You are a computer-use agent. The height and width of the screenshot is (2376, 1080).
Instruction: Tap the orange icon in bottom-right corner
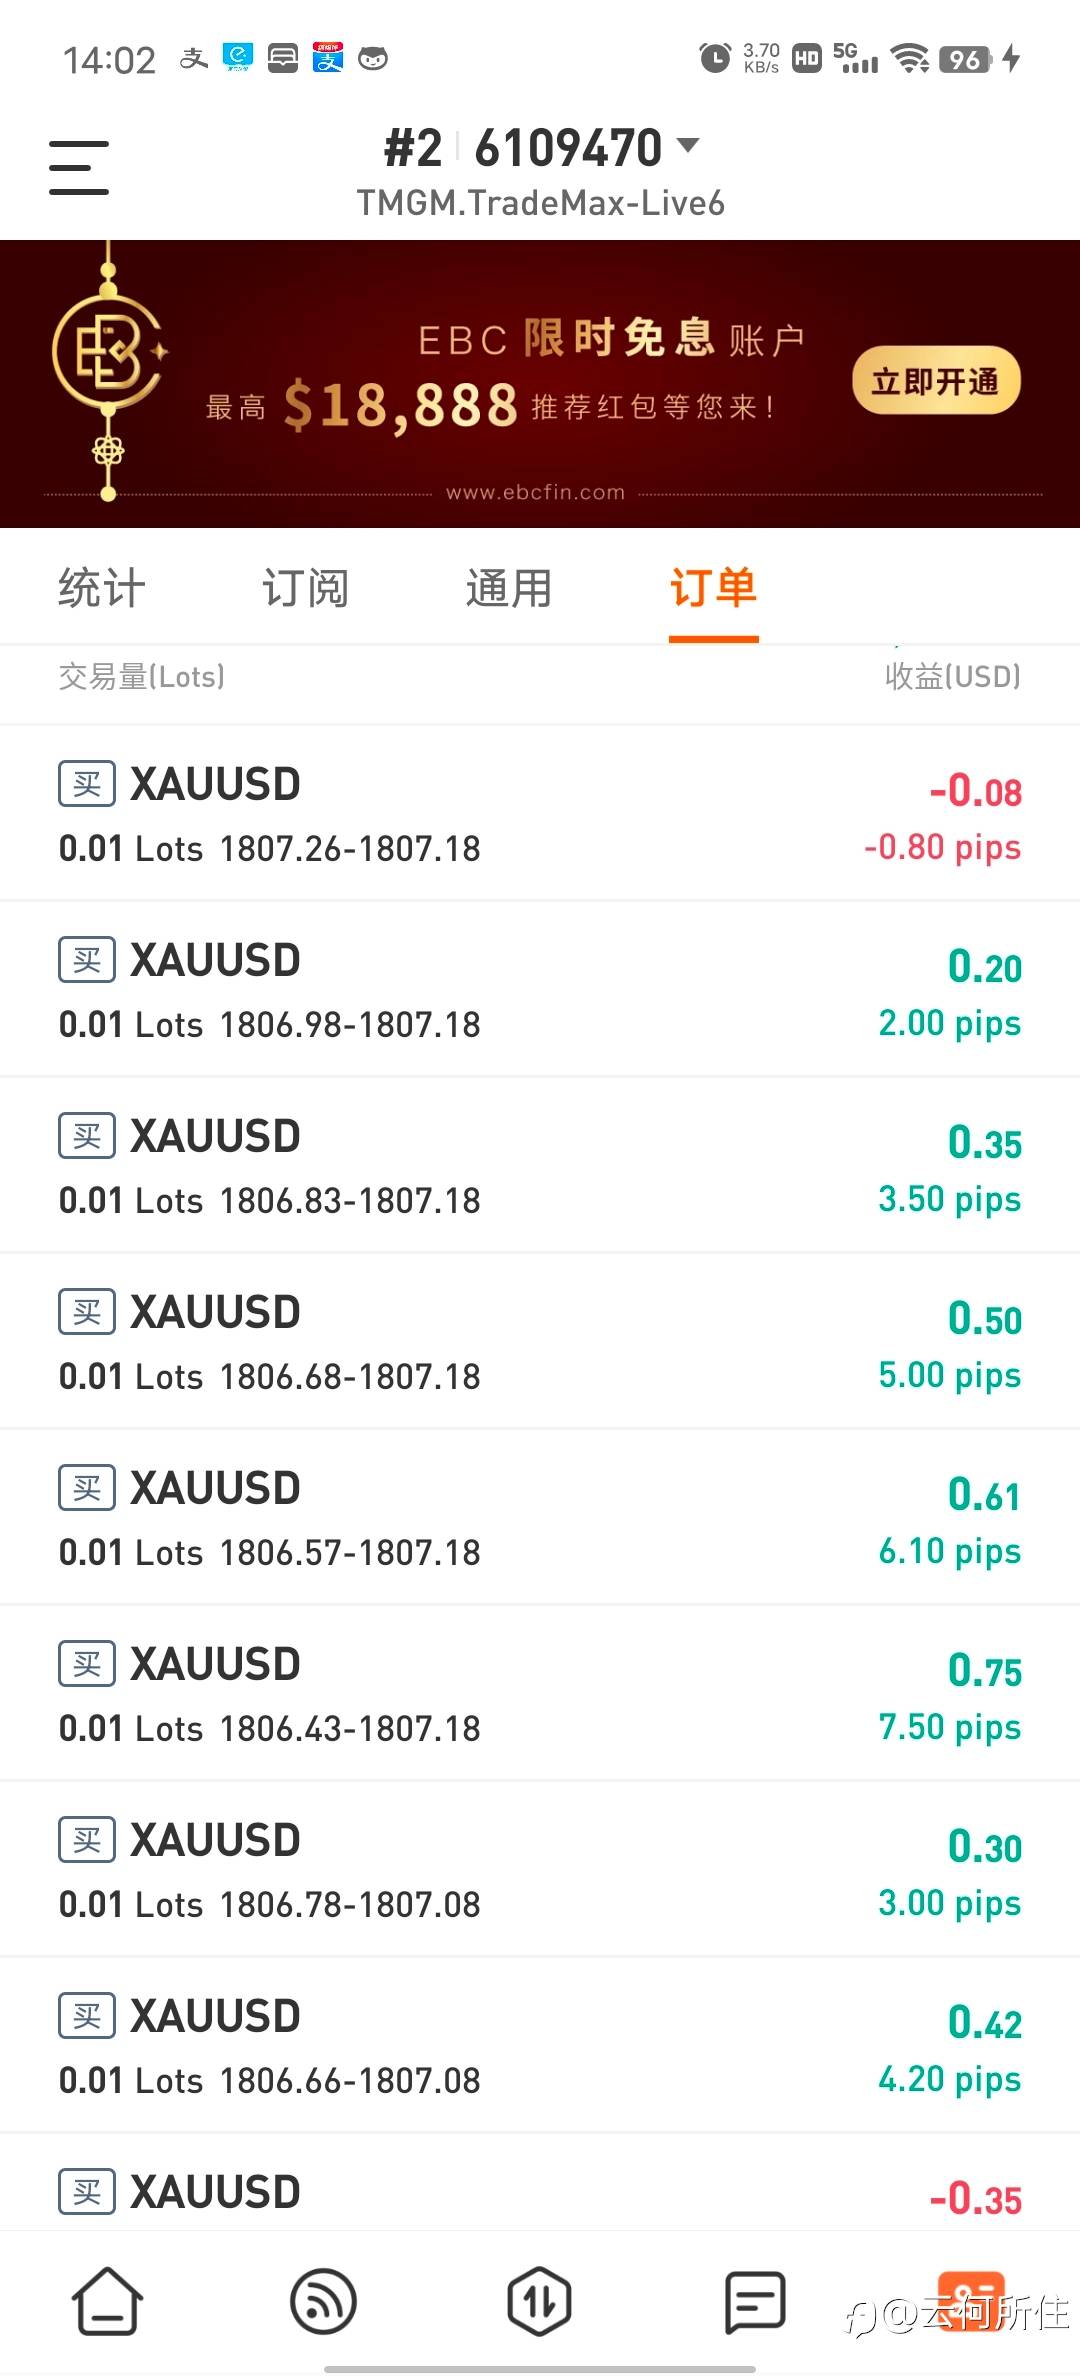970,2298
